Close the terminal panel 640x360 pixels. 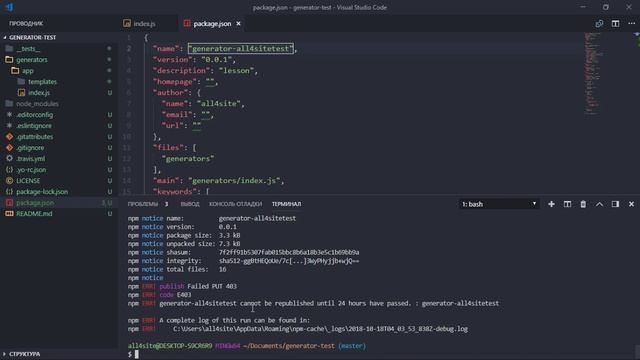coord(631,204)
